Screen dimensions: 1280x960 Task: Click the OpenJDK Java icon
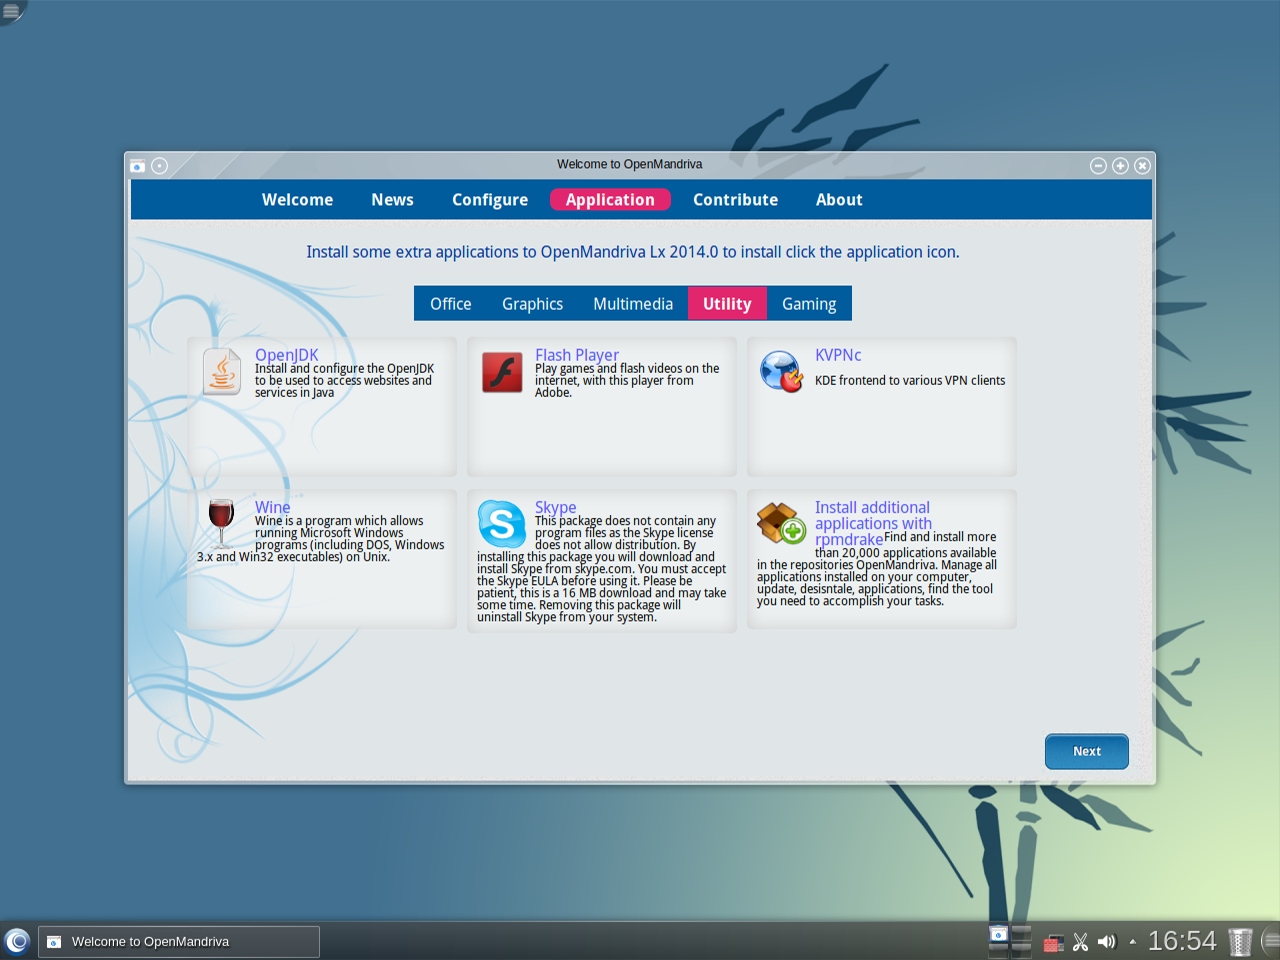221,372
